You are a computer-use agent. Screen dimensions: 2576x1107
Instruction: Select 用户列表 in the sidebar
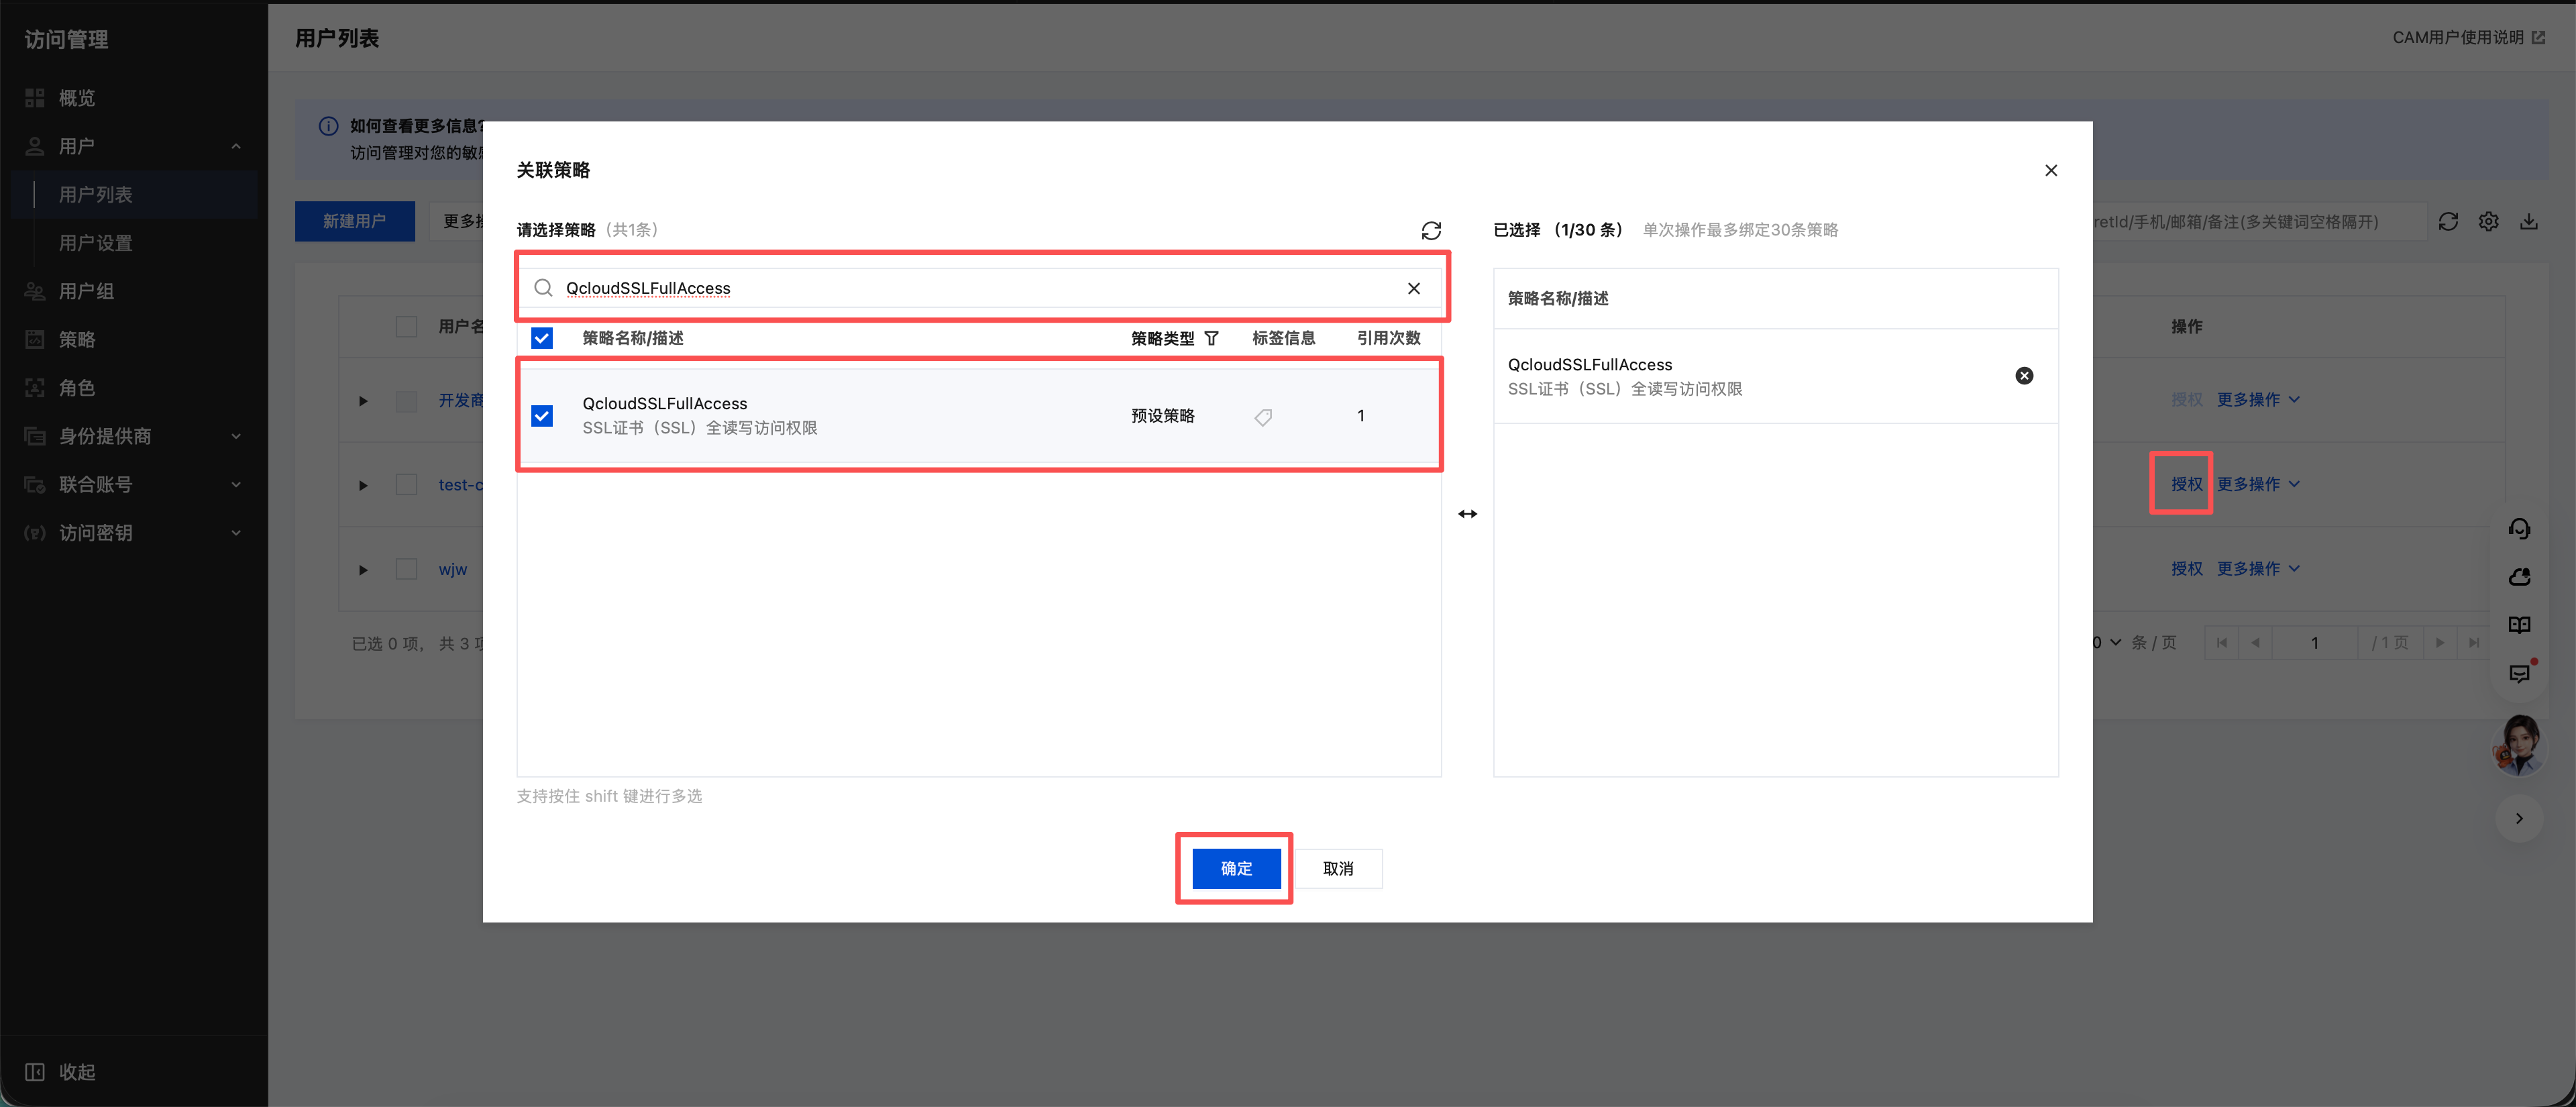[x=134, y=195]
